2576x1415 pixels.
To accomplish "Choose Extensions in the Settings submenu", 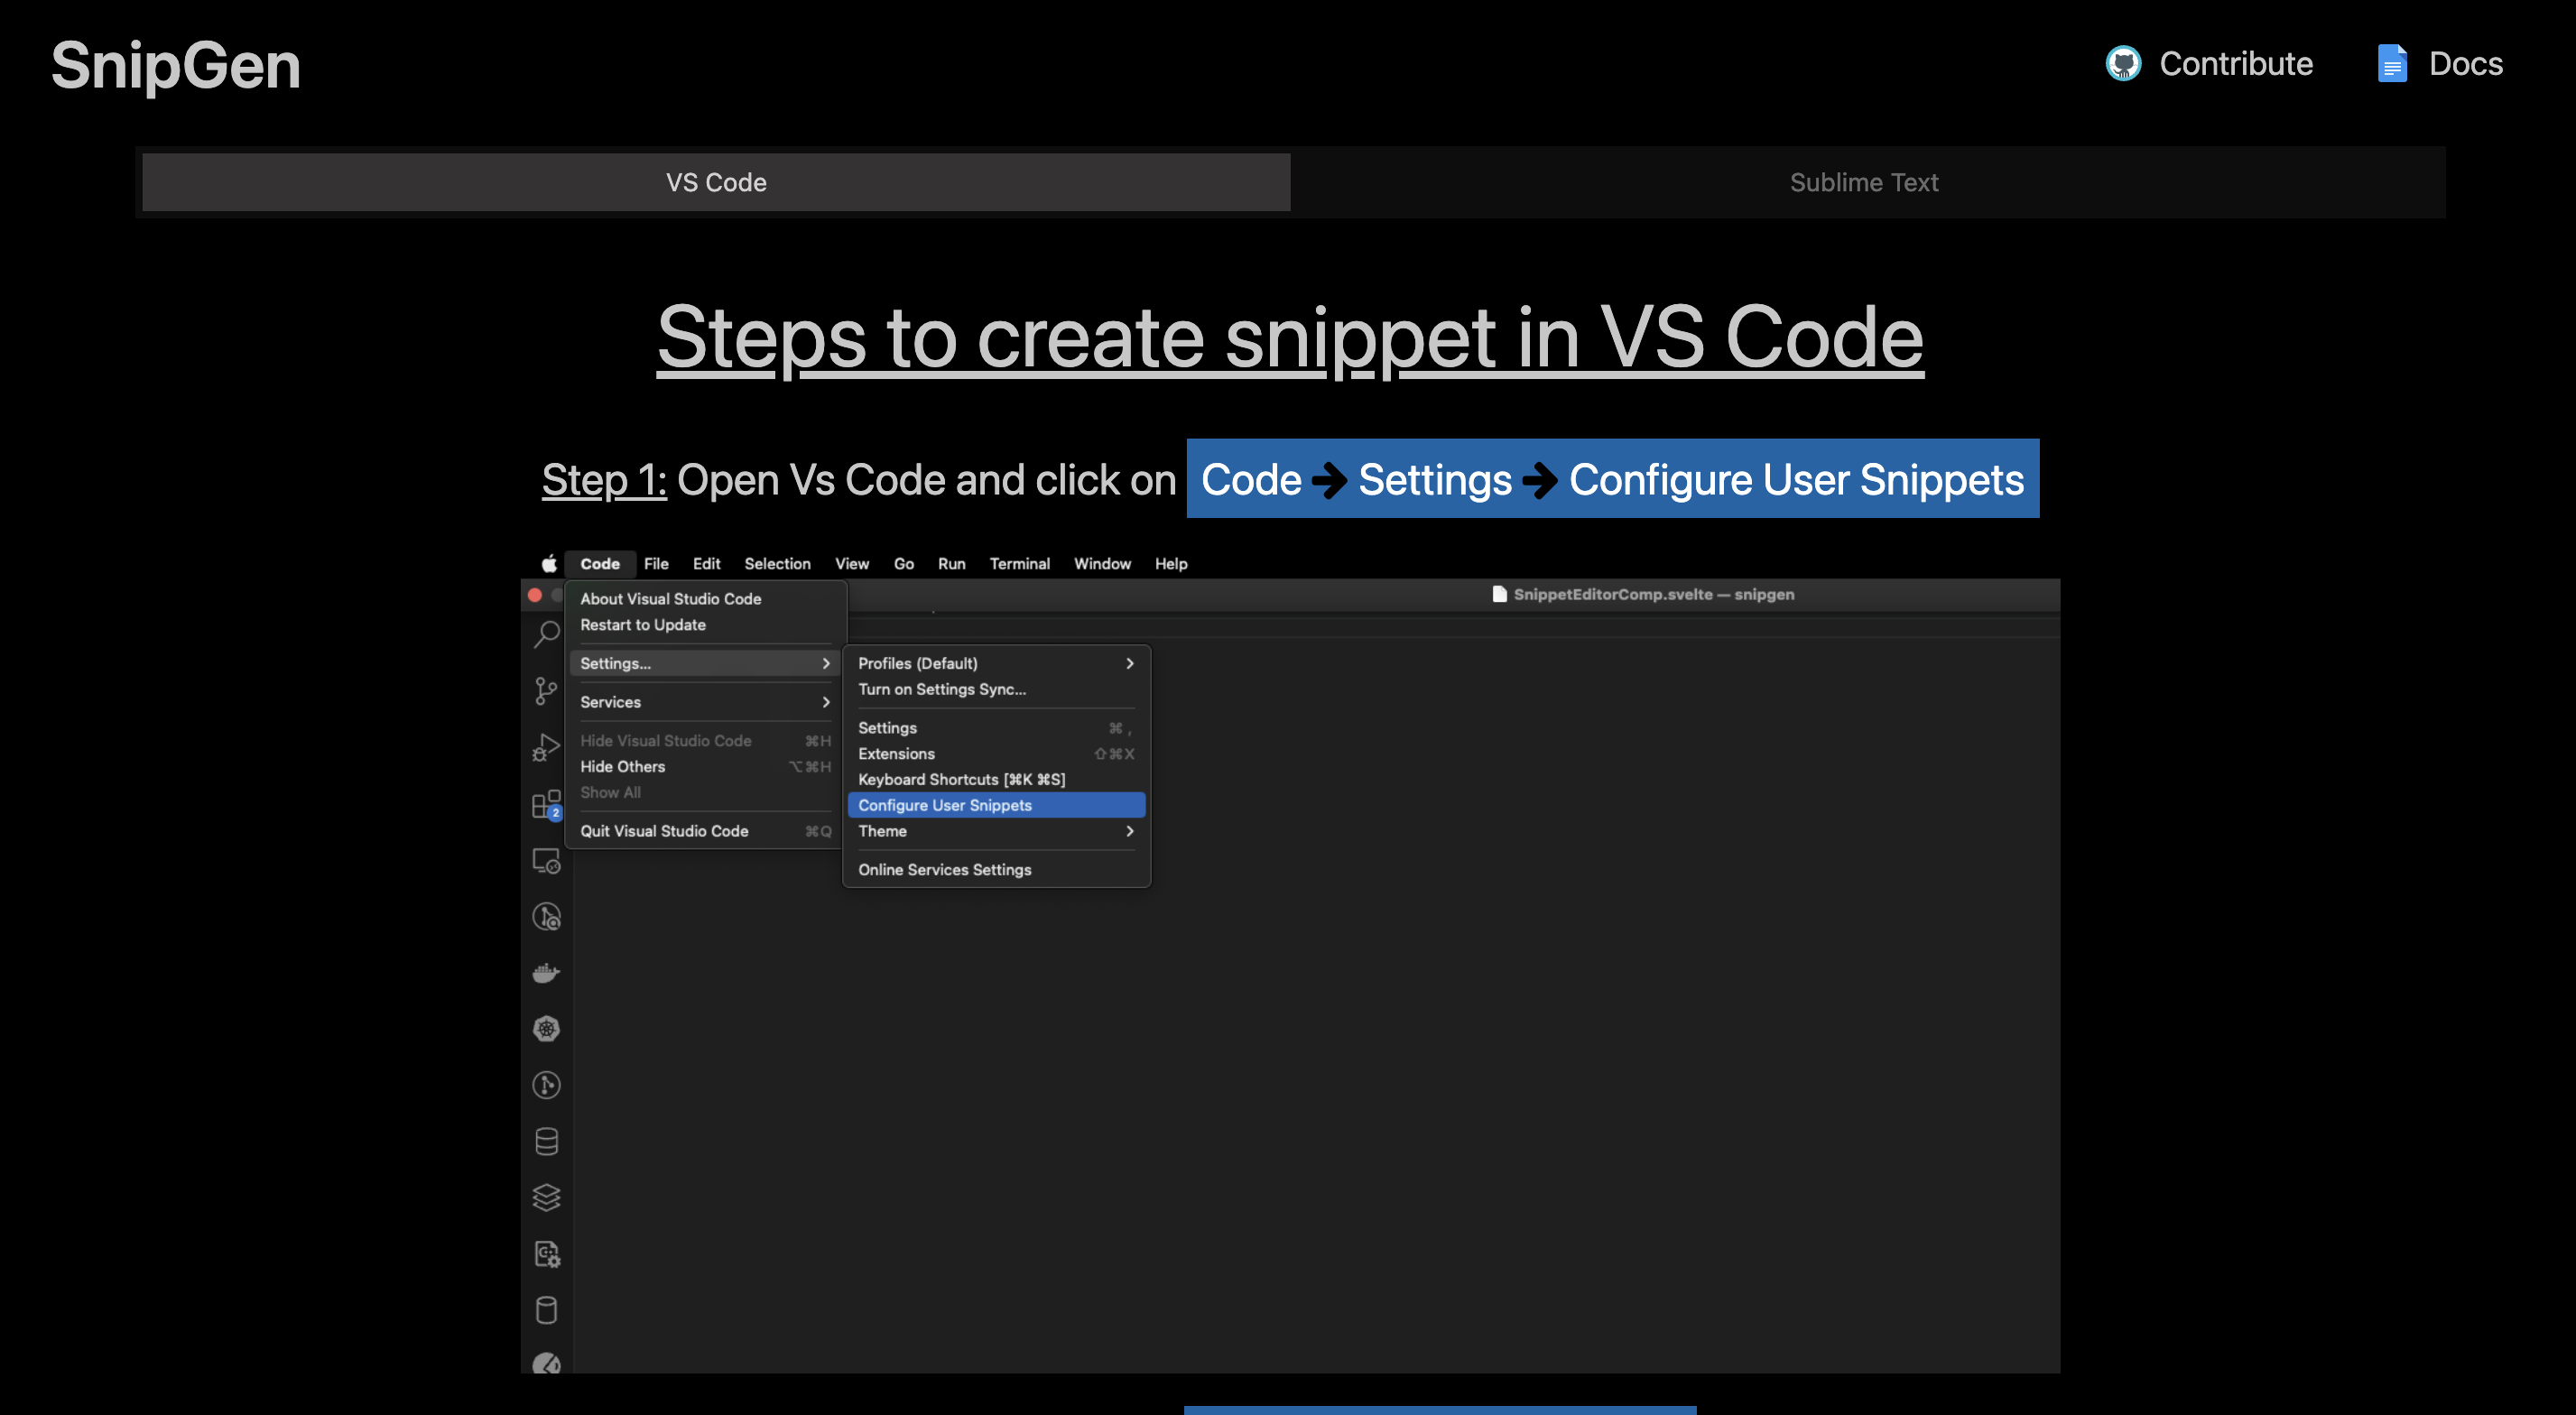I will (996, 754).
